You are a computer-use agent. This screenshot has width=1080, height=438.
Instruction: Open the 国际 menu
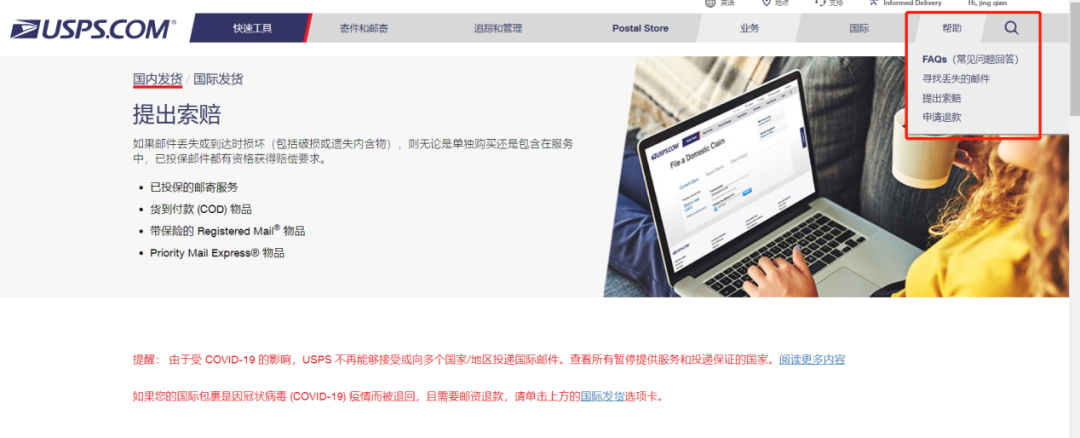pyautogui.click(x=859, y=28)
